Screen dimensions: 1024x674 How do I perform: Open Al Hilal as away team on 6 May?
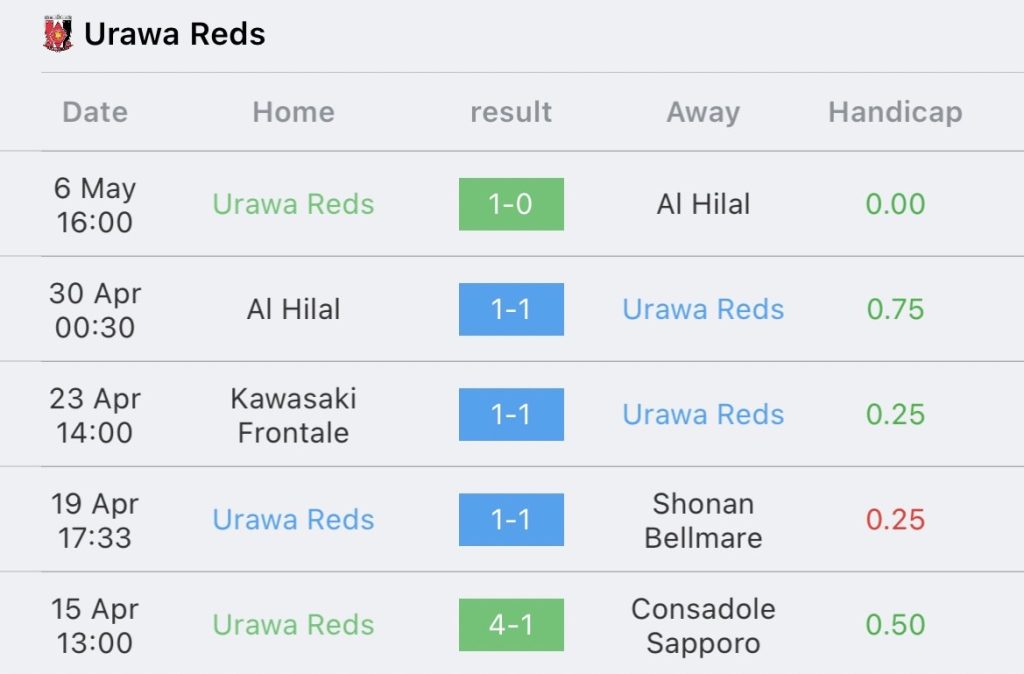point(703,204)
